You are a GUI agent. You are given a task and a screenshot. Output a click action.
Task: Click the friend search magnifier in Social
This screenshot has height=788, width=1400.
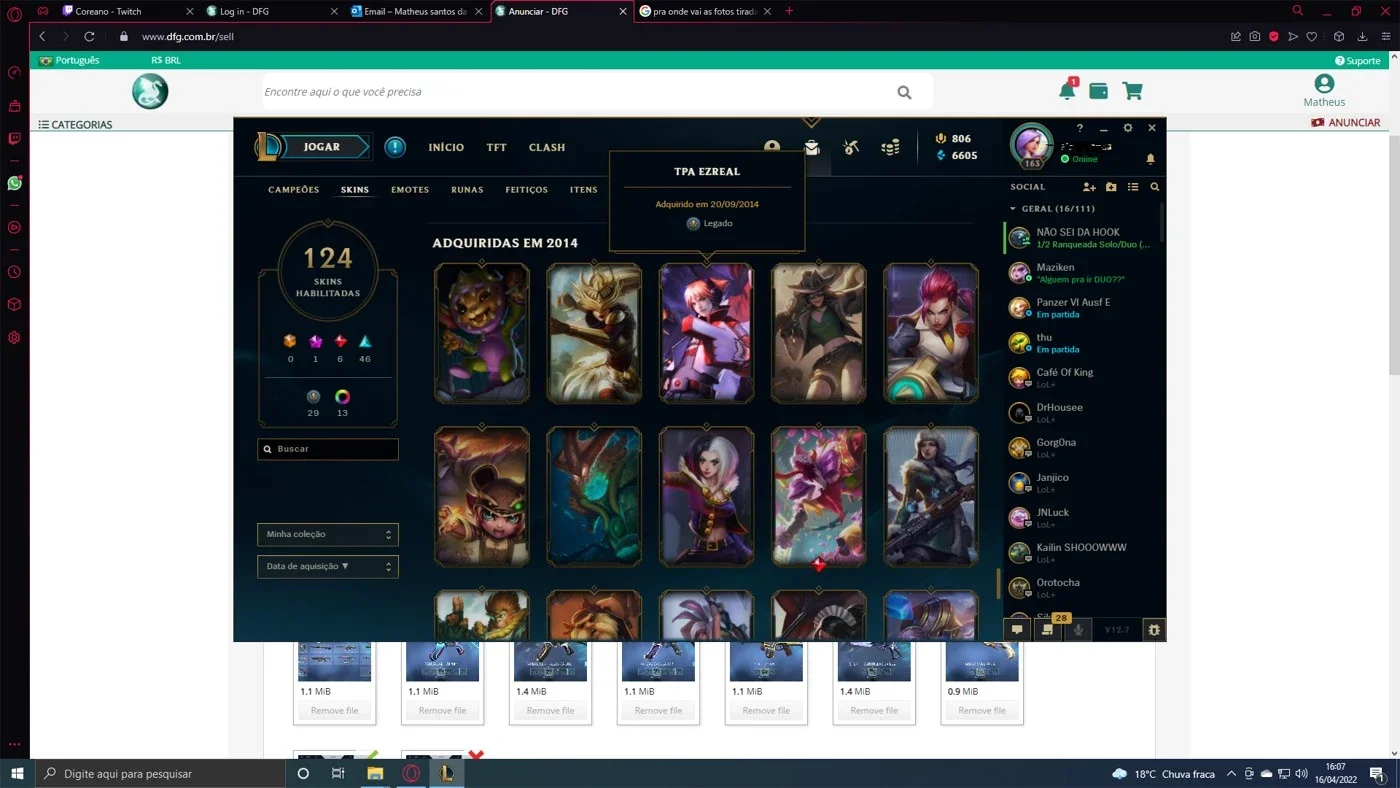point(1155,187)
